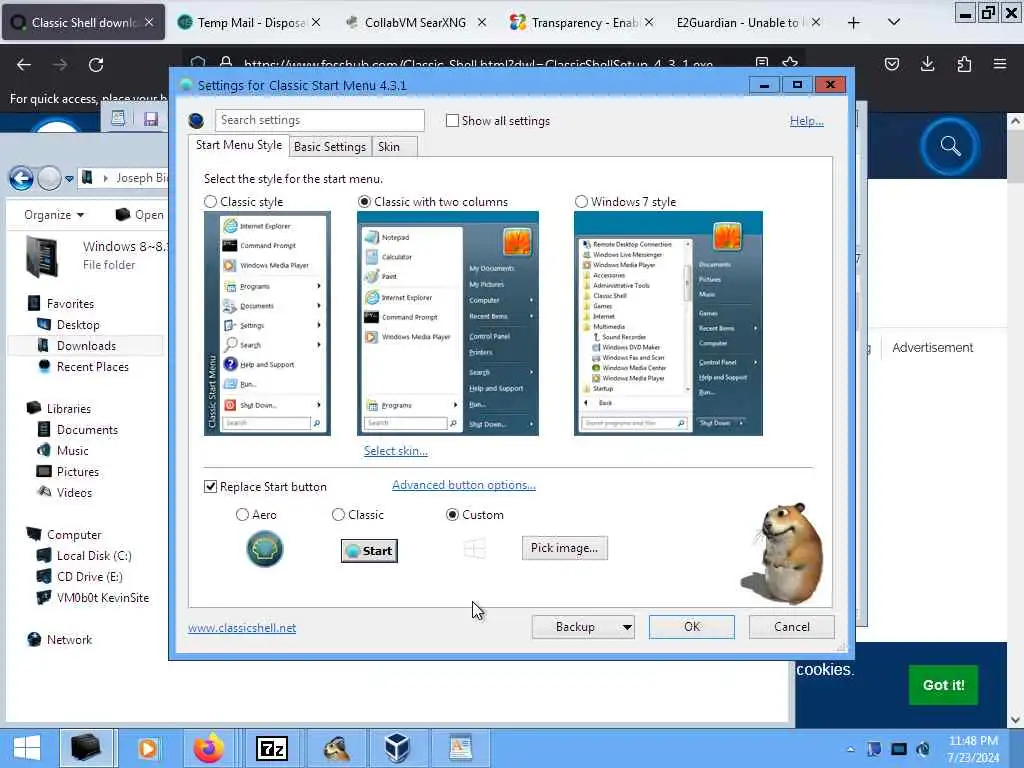Image resolution: width=1024 pixels, height=768 pixels.
Task: Click the Pocket save icon in Firefox
Action: (892, 64)
